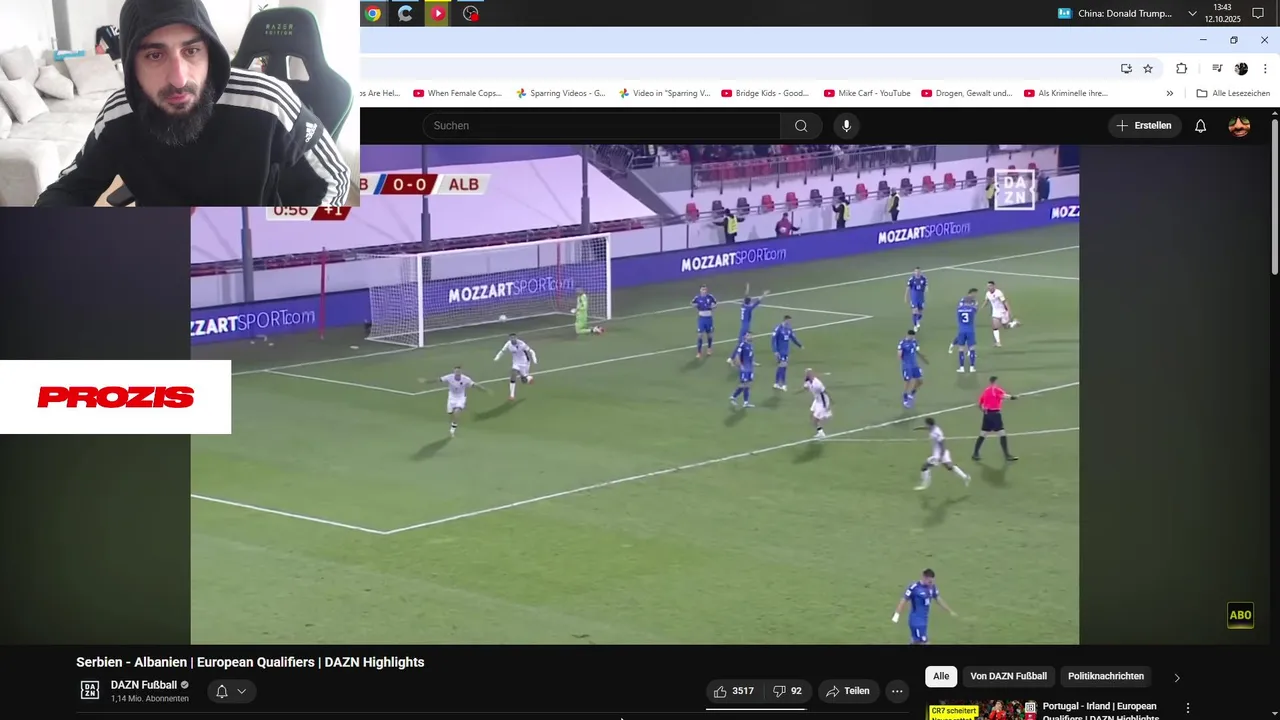Start voice search with microphone icon
The width and height of the screenshot is (1280, 720).
pos(846,126)
